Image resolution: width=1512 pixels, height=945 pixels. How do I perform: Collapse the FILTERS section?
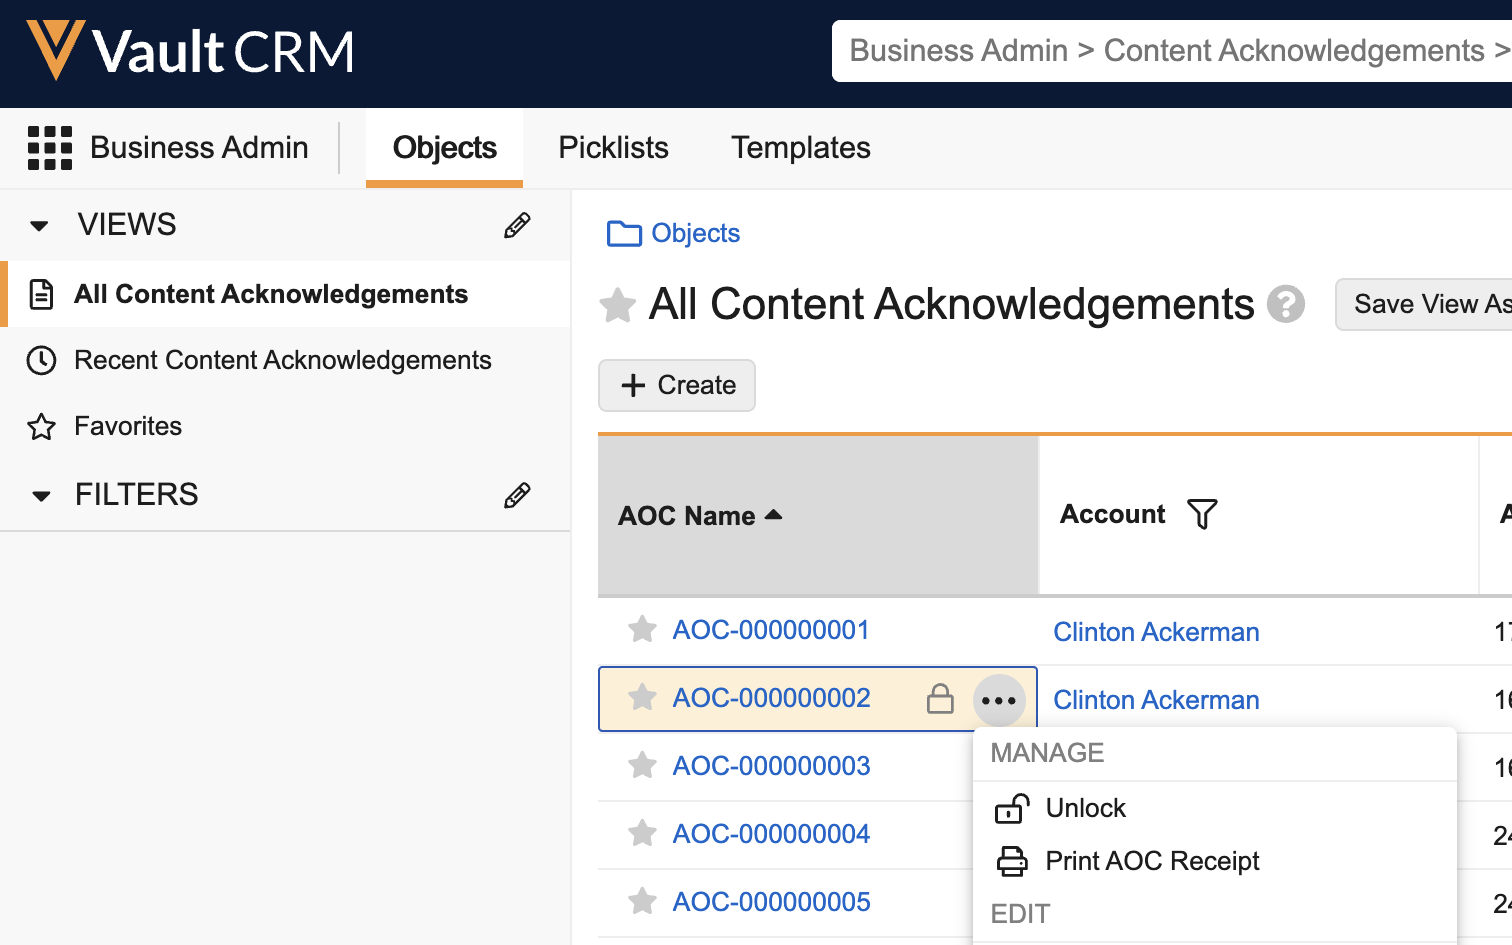[x=41, y=495]
